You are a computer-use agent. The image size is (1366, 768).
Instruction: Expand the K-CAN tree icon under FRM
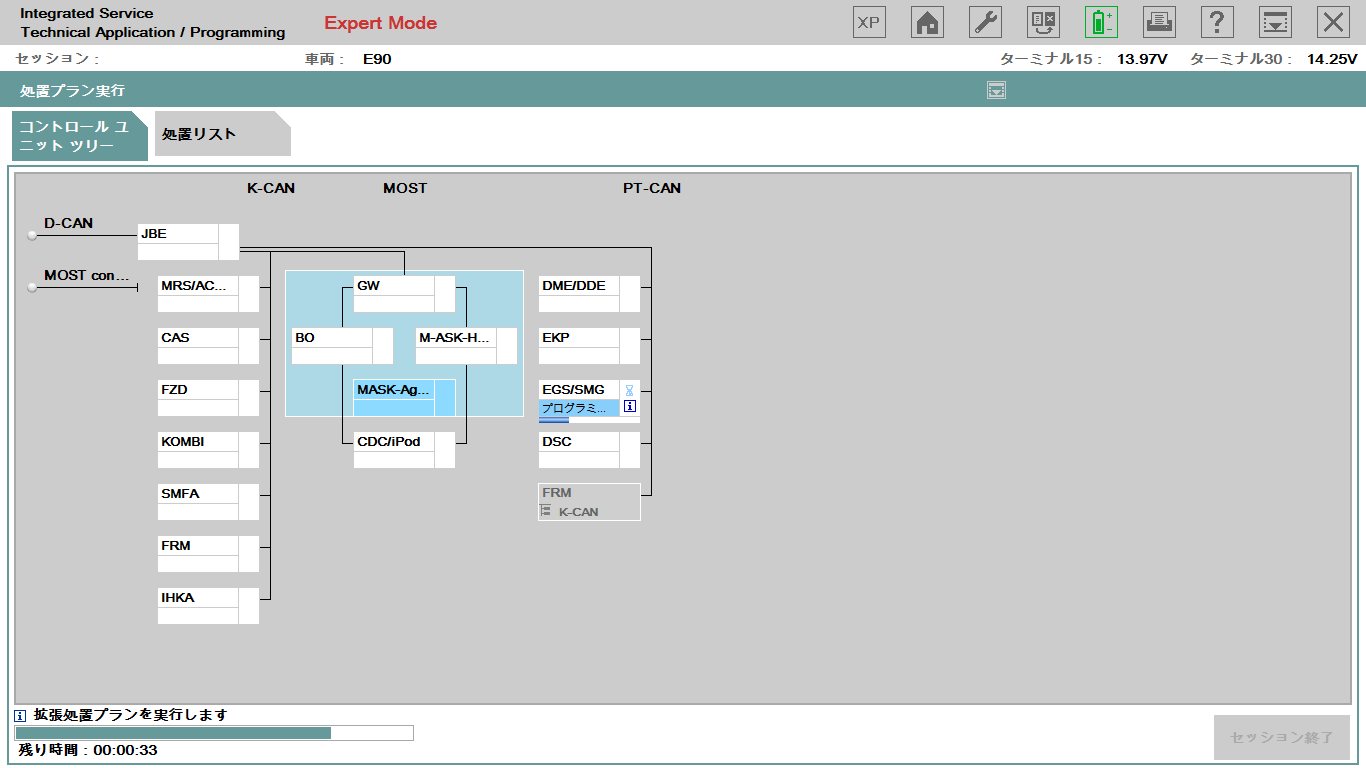click(x=545, y=511)
